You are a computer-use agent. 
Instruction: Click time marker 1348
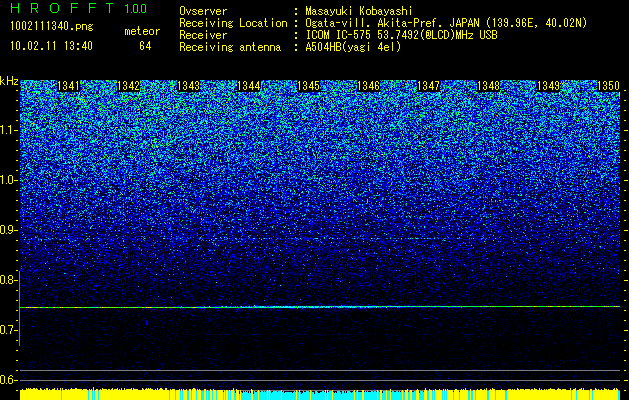(489, 86)
